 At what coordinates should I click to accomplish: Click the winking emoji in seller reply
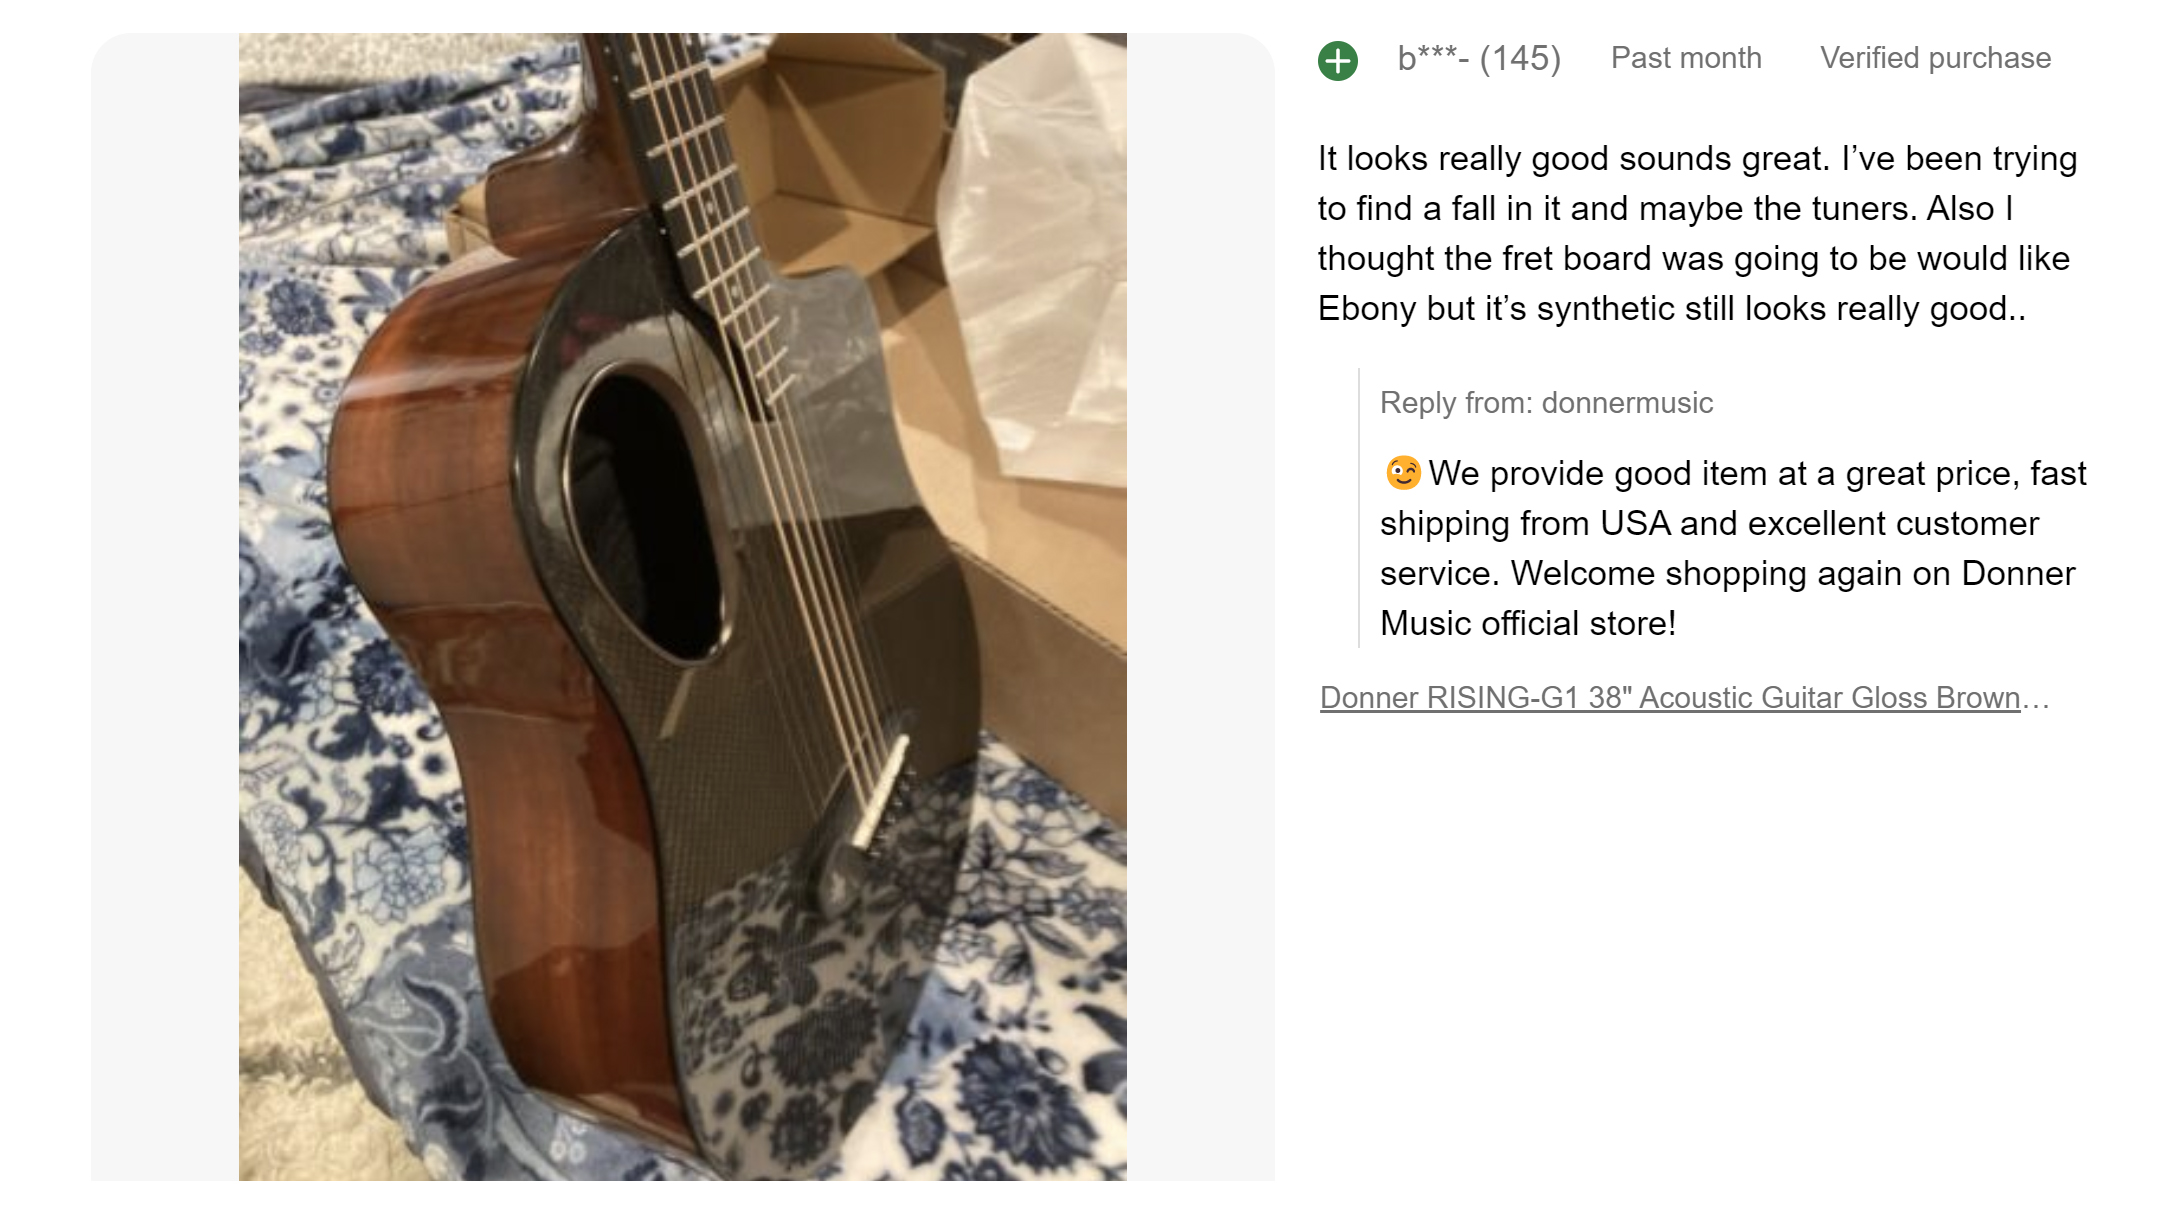[1402, 473]
